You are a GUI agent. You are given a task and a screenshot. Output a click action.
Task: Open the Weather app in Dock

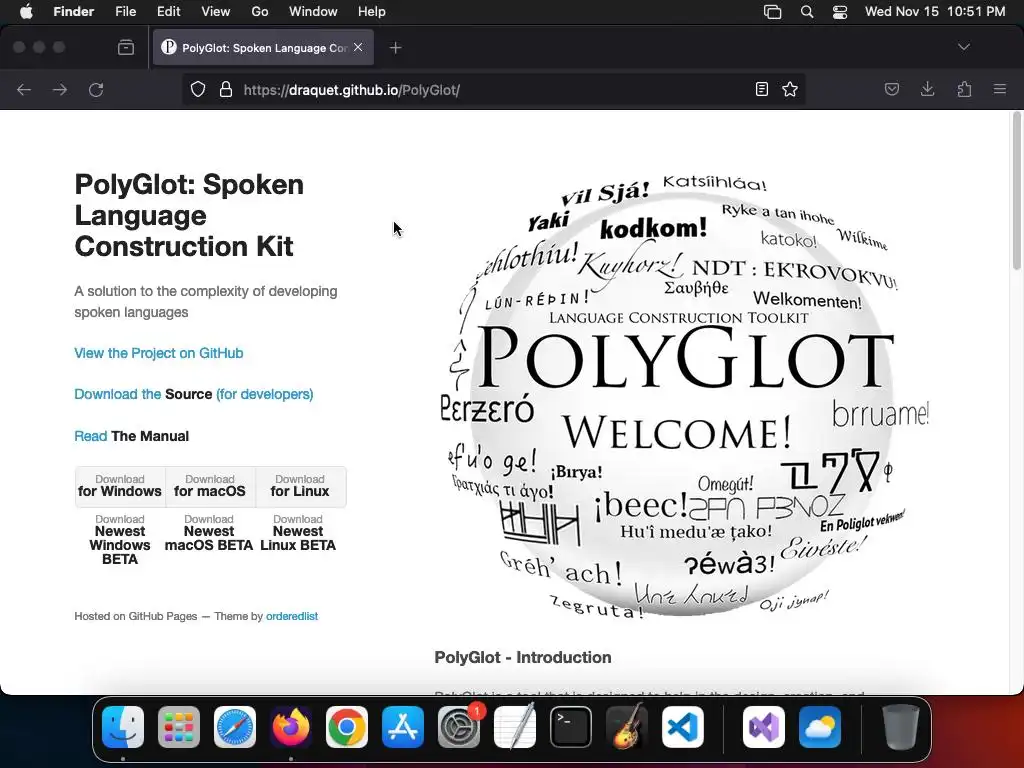[820, 727]
